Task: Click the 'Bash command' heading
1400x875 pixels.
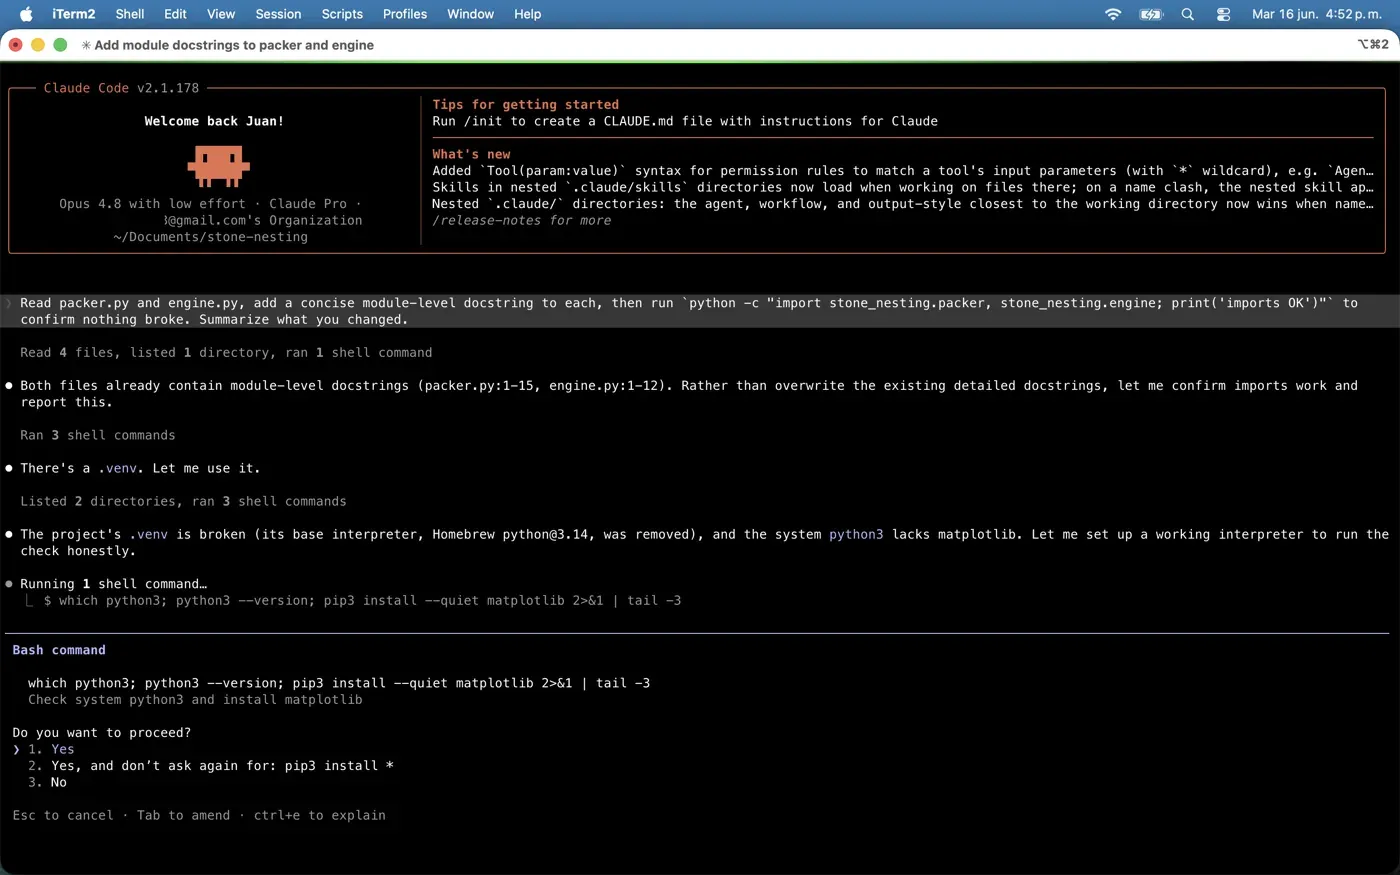Action: (x=59, y=650)
